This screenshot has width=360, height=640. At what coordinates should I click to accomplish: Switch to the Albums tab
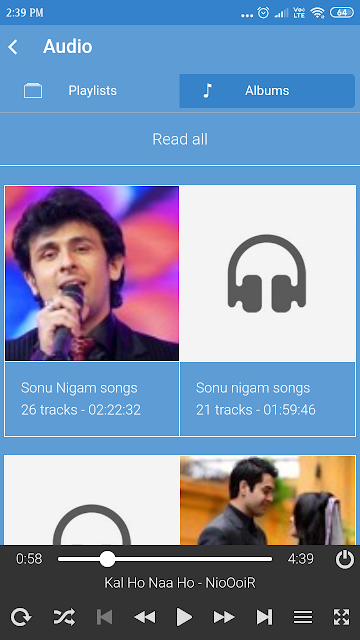pyautogui.click(x=267, y=91)
